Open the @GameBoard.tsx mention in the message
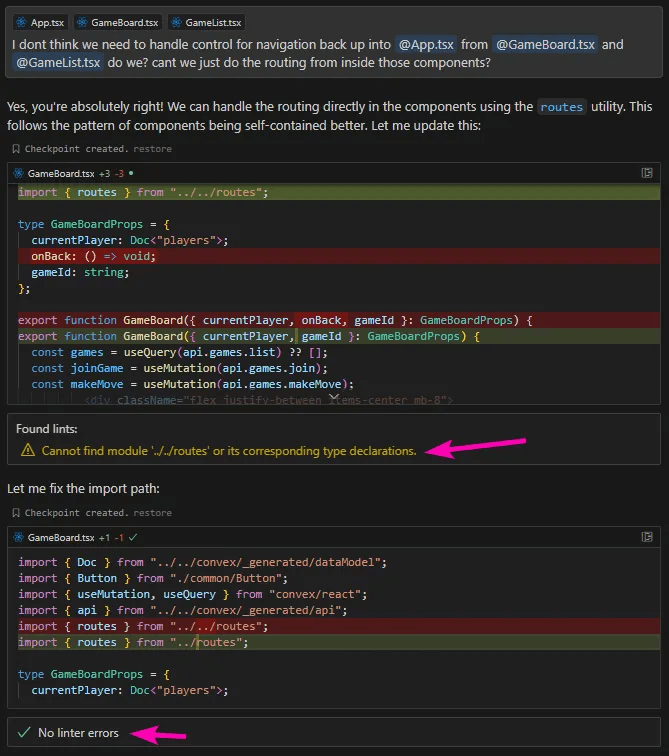 (544, 44)
